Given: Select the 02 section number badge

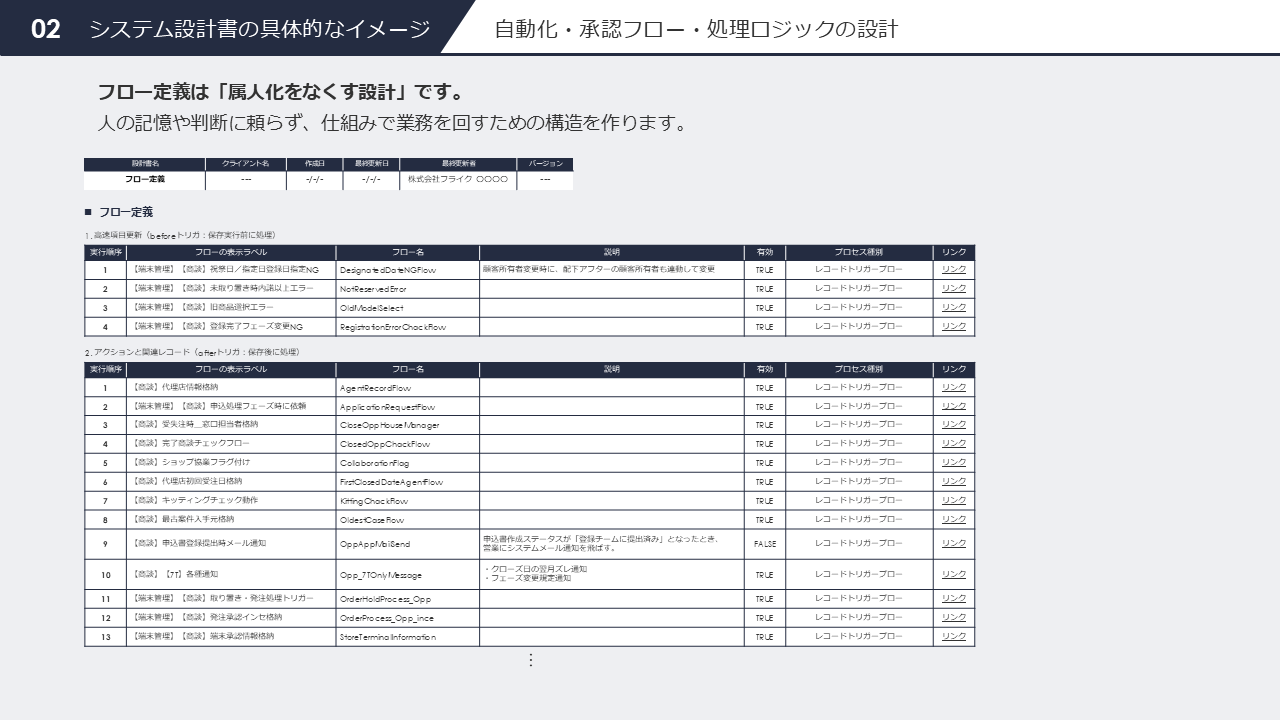Looking at the screenshot, I should click(x=46, y=29).
